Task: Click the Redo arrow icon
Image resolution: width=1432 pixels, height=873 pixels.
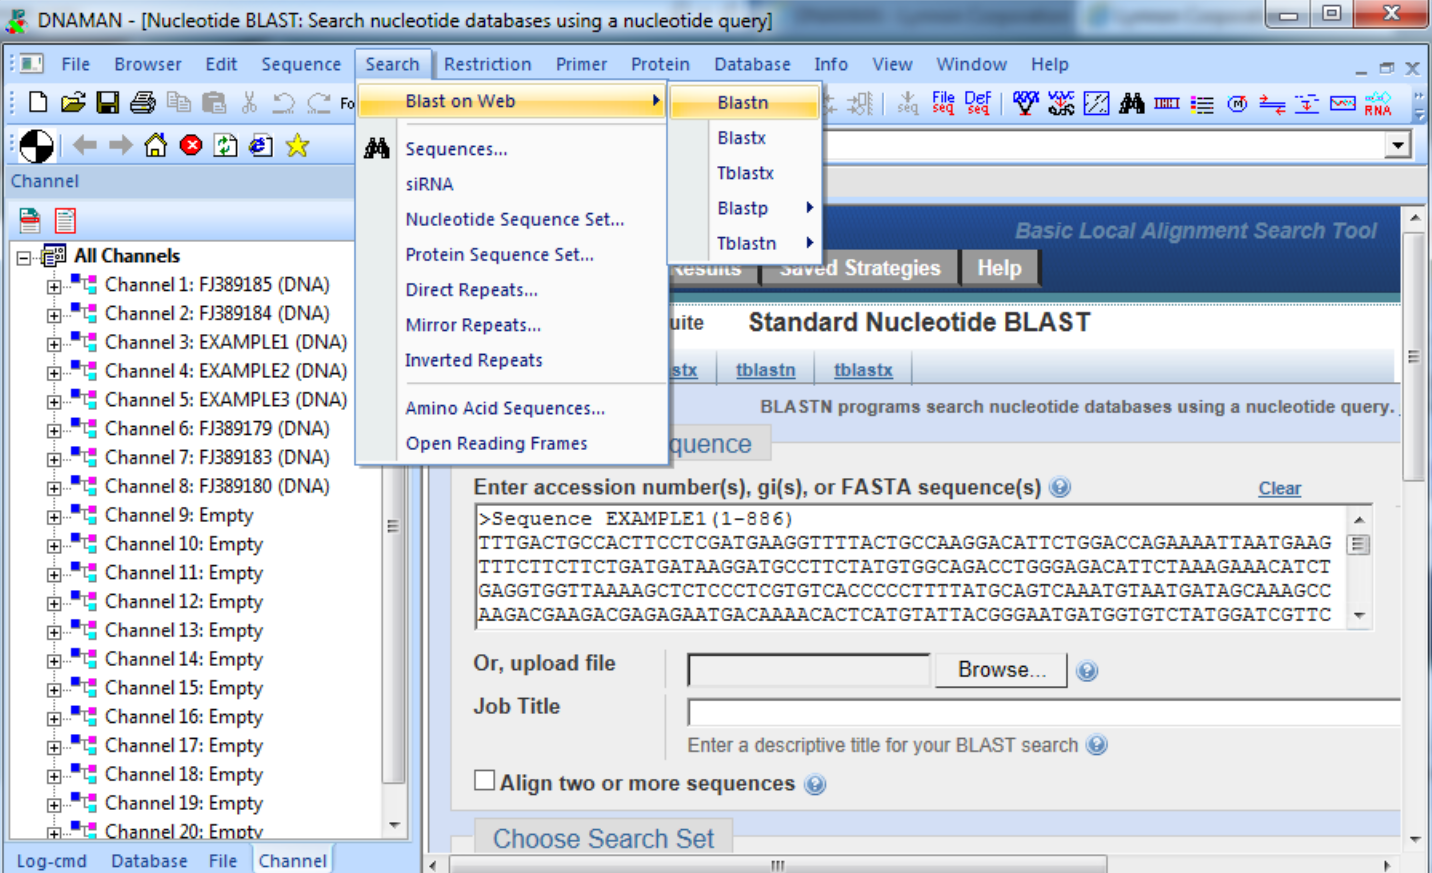Action: (x=319, y=103)
